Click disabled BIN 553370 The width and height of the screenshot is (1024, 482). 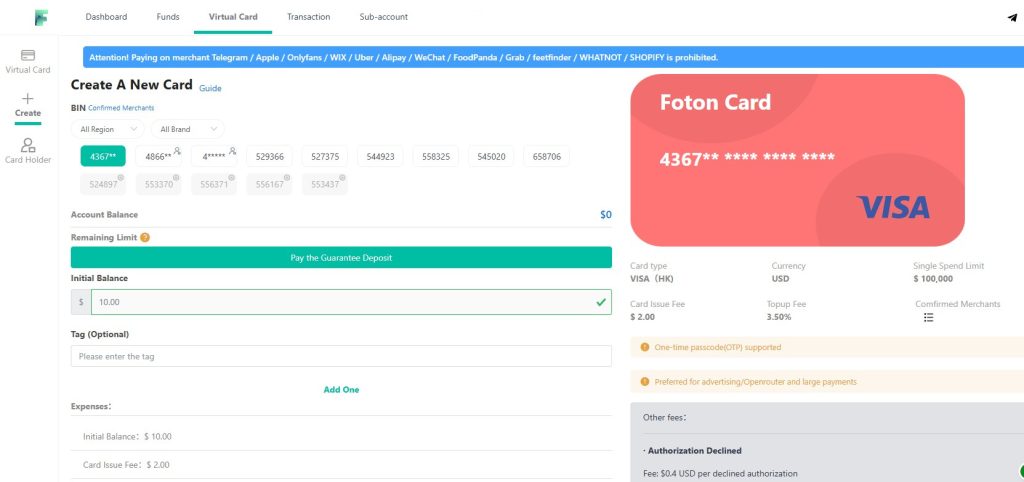[158, 185]
